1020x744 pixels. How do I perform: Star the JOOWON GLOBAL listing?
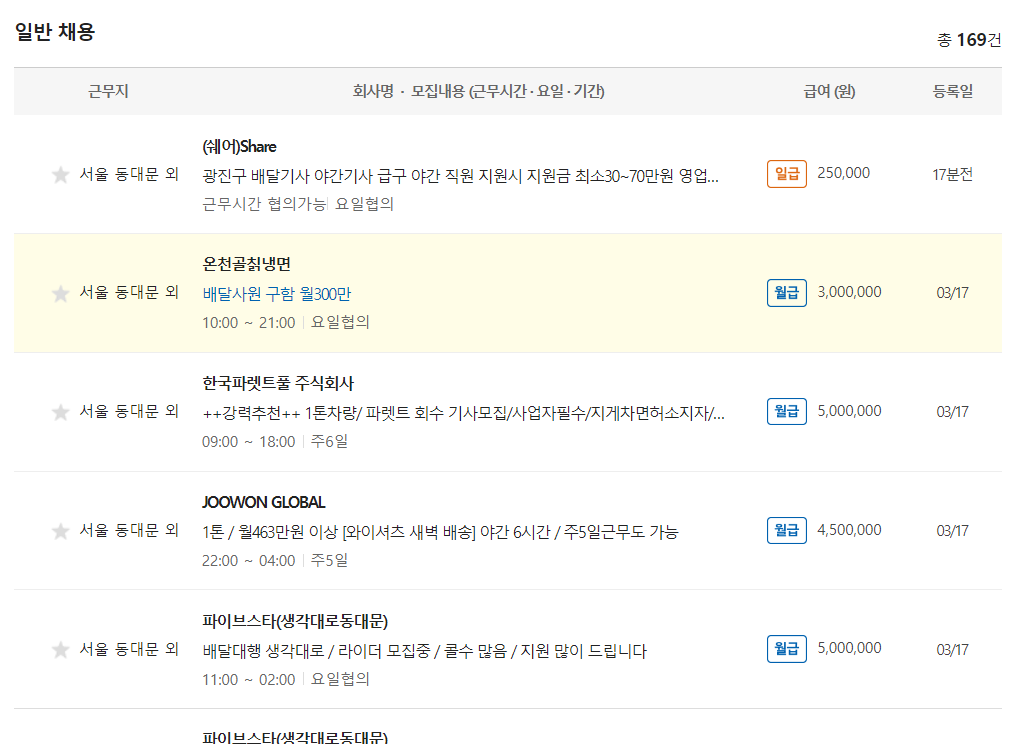(60, 531)
